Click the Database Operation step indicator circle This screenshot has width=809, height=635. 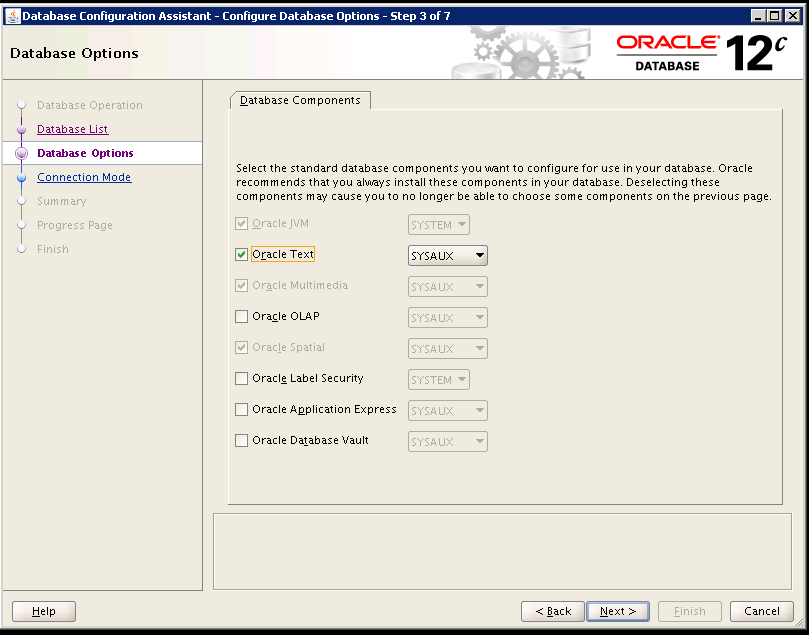pos(22,104)
